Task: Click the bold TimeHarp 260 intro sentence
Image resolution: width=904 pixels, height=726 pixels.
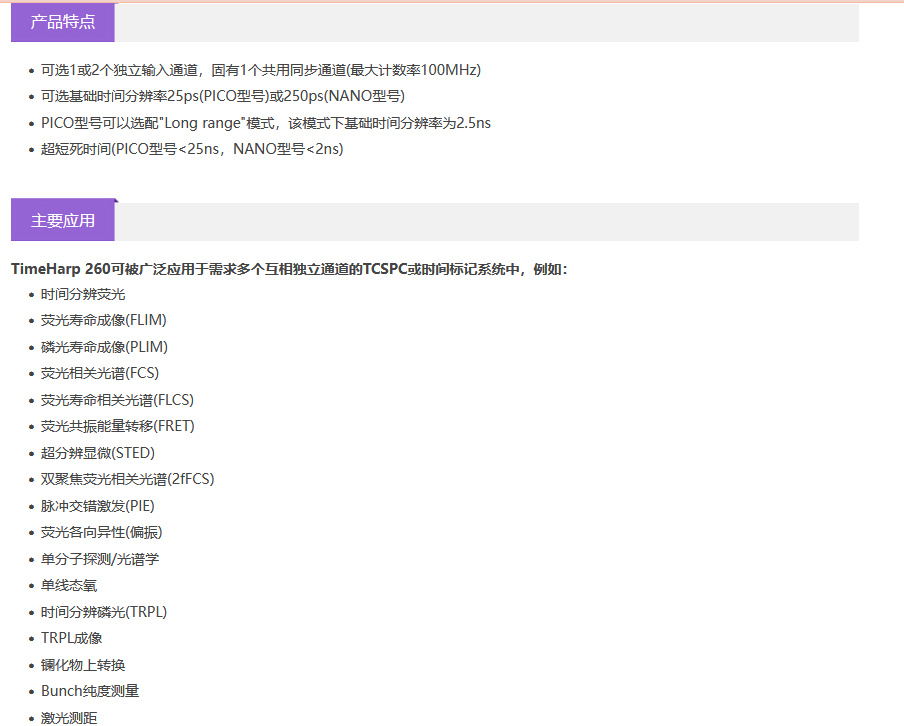Action: coord(289,269)
